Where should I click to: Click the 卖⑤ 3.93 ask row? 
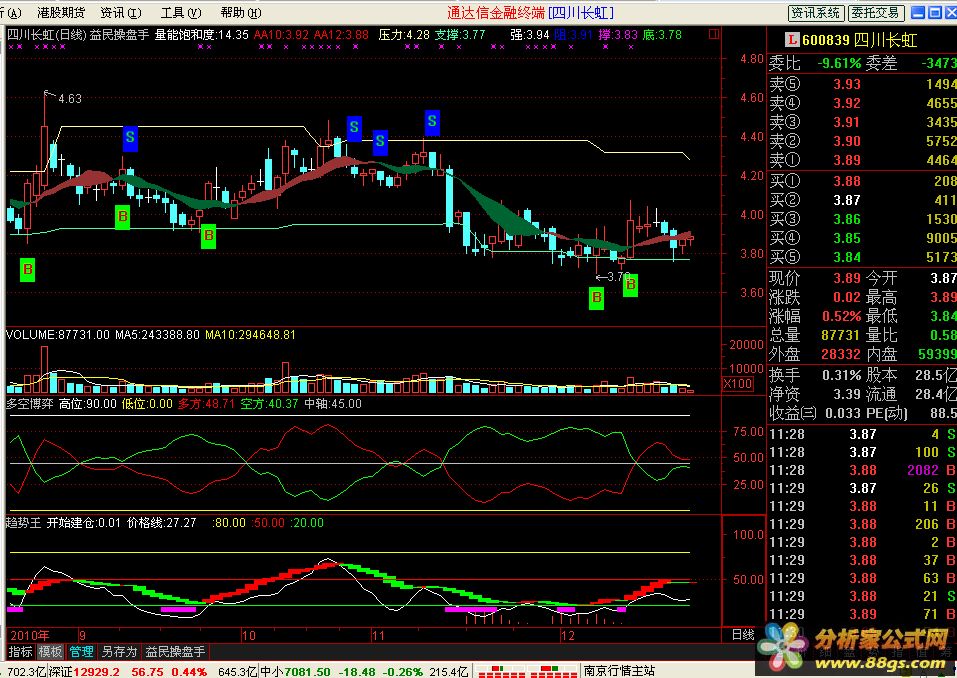pos(862,84)
